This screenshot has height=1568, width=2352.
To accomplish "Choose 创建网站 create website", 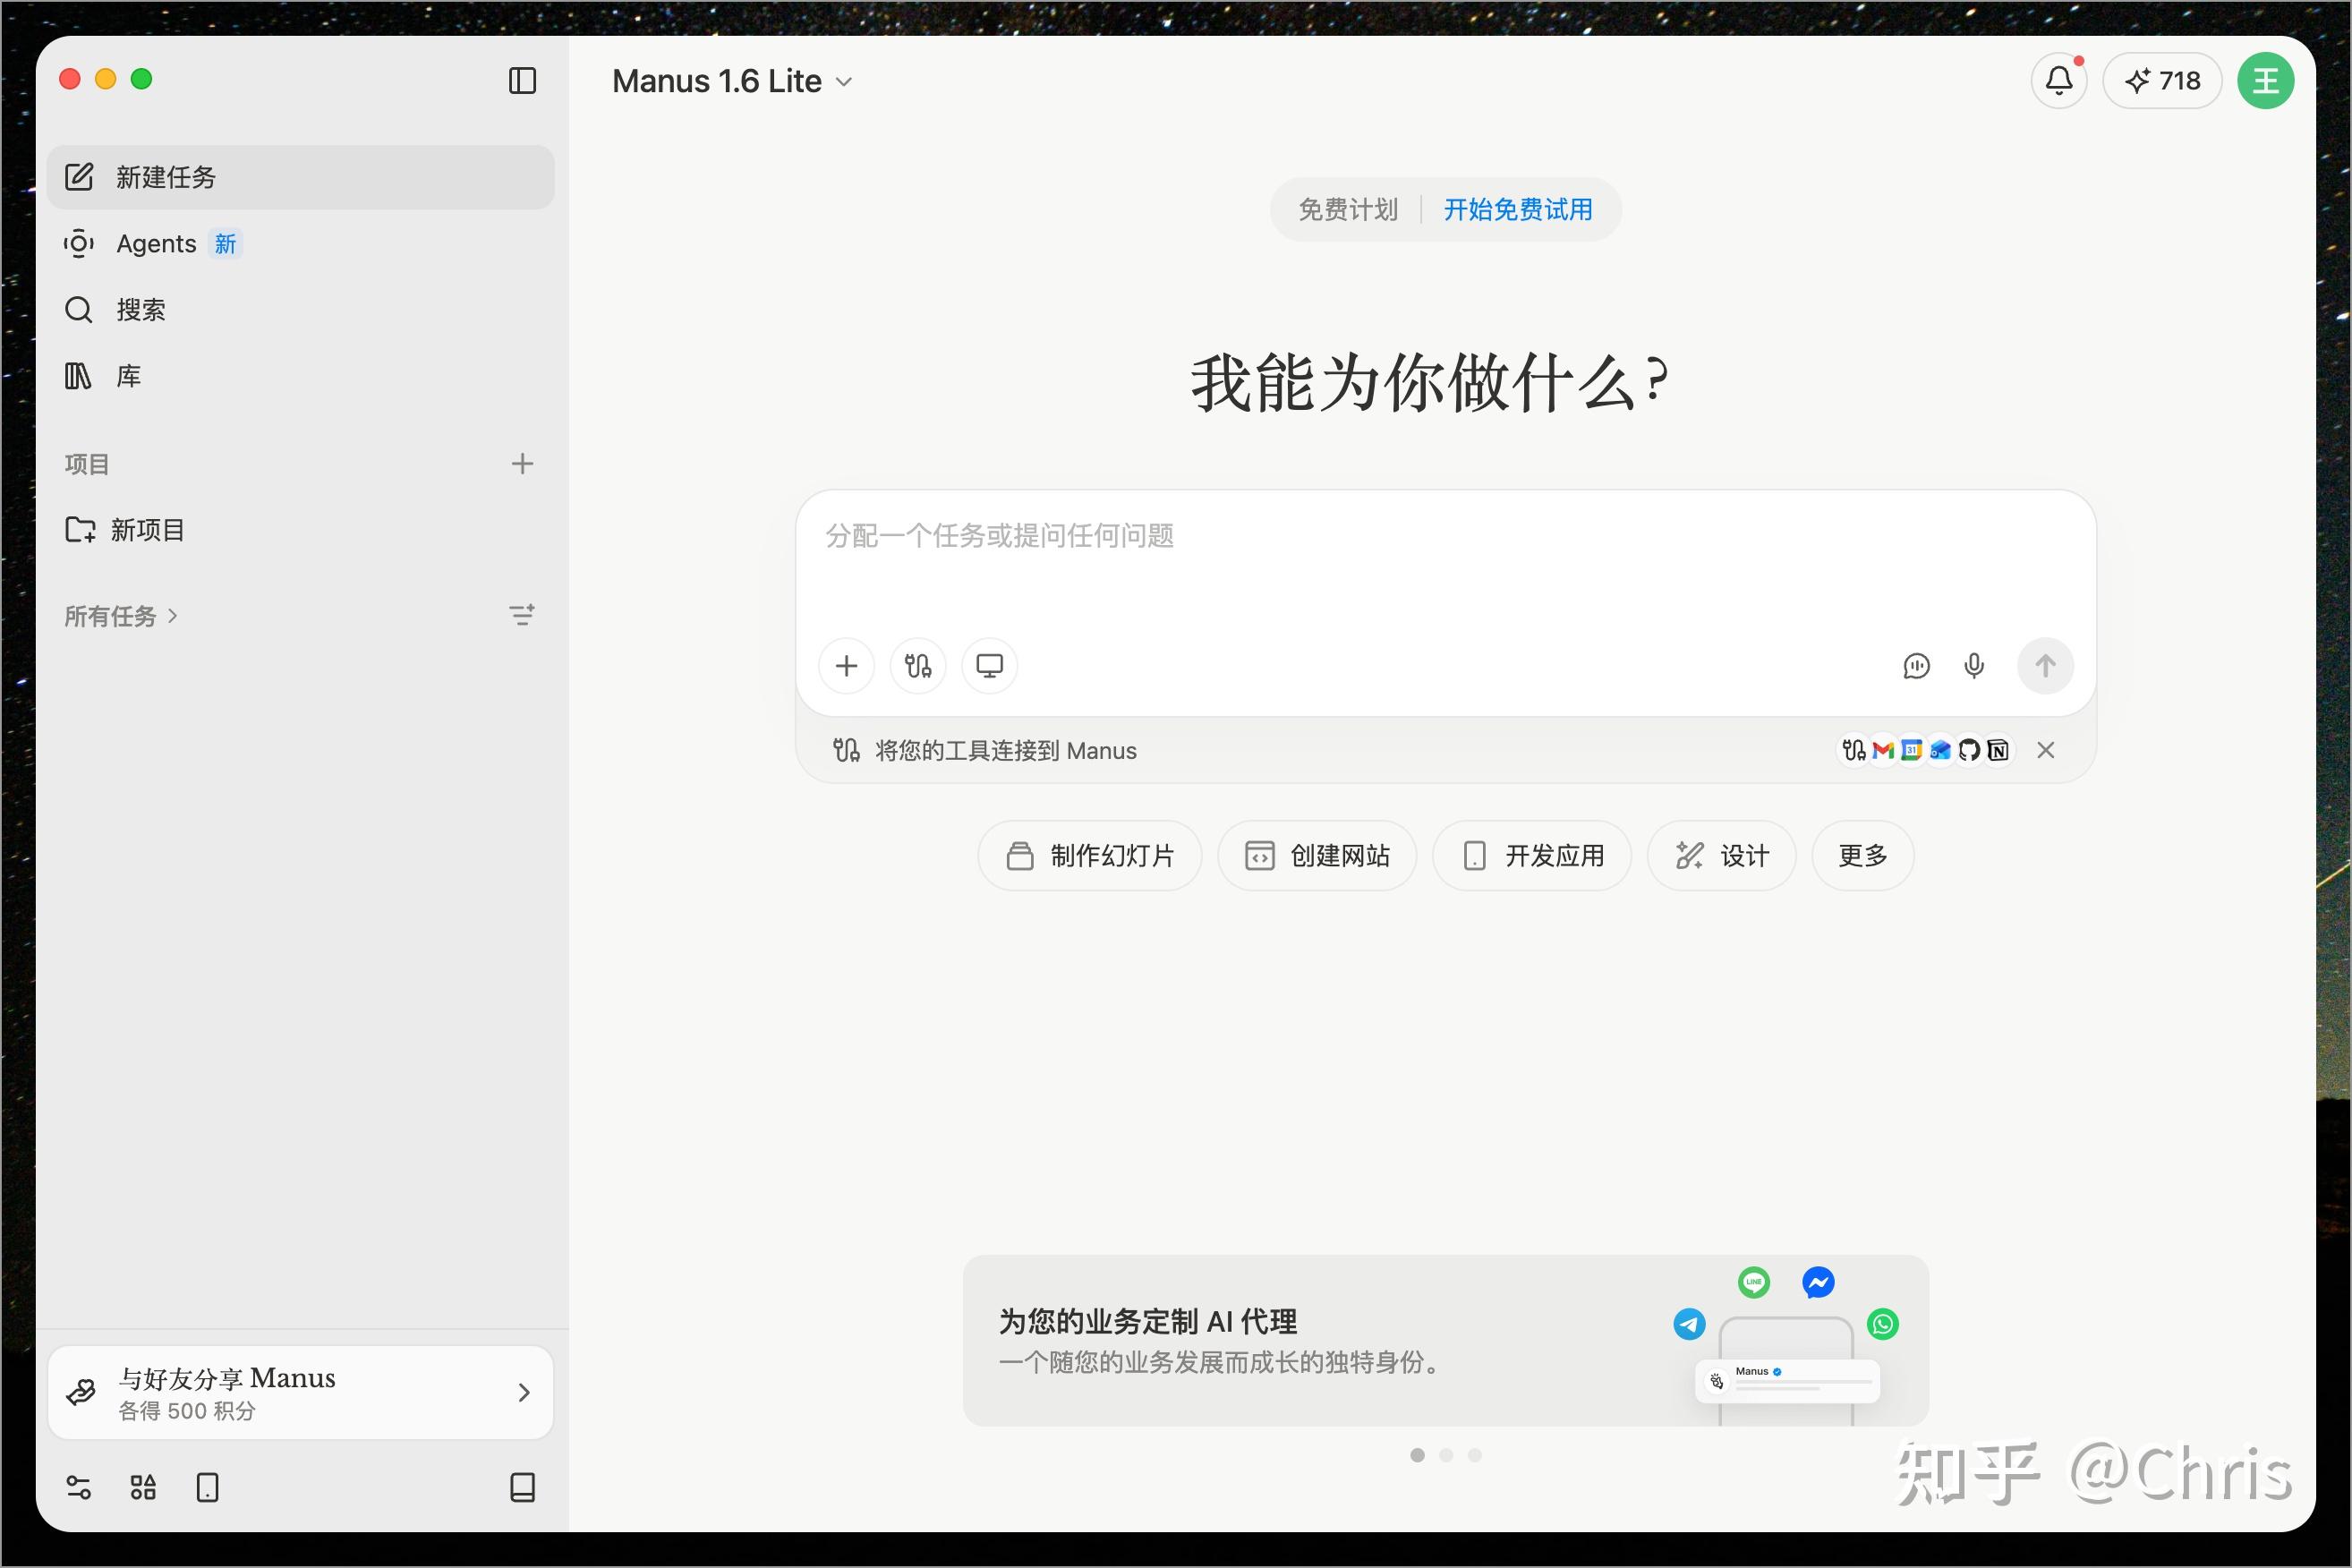I will [1316, 856].
